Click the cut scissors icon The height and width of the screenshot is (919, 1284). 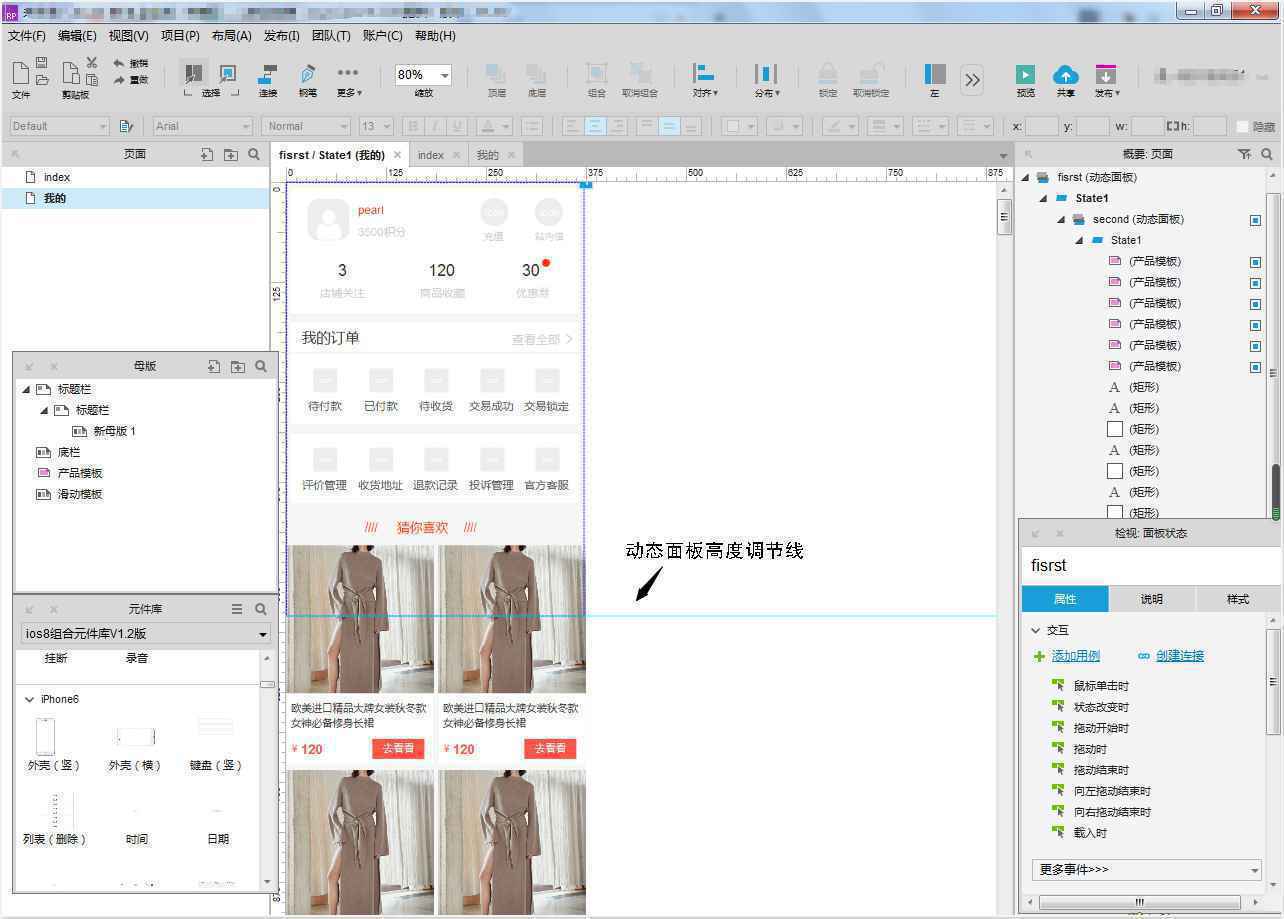pos(92,63)
